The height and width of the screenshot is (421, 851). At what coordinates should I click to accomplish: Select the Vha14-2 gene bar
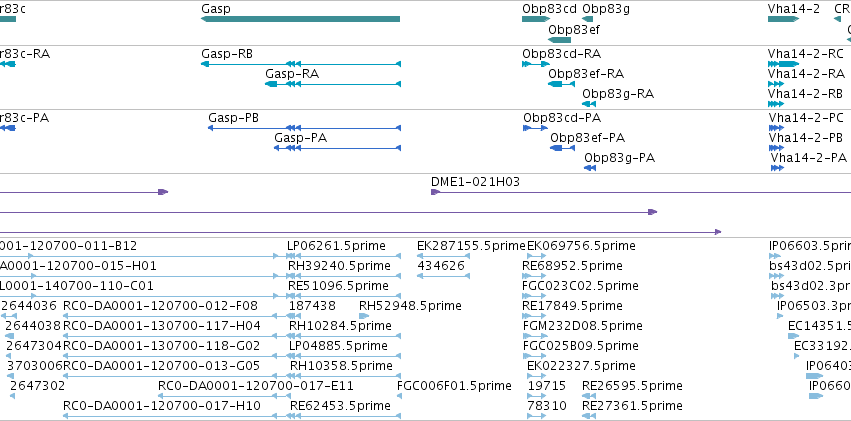tap(783, 19)
